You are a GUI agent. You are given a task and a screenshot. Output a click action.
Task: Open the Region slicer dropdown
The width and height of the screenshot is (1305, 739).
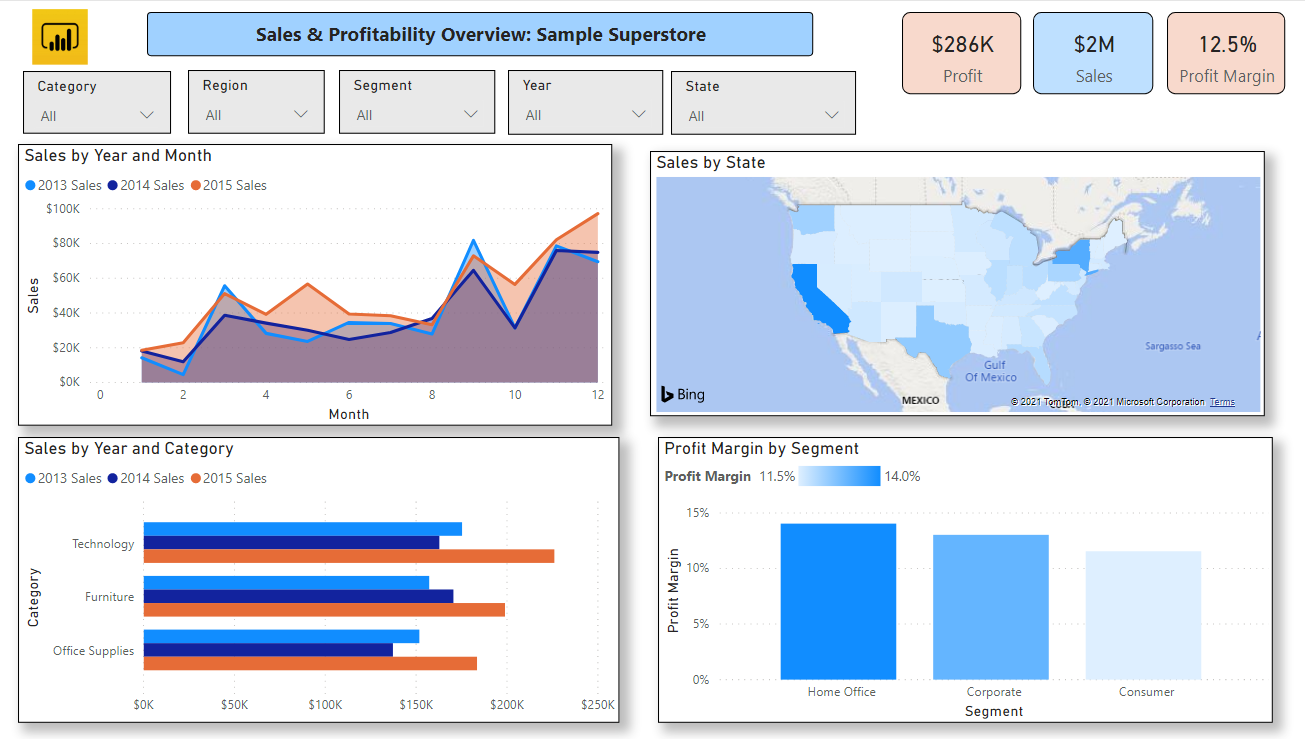click(x=302, y=114)
